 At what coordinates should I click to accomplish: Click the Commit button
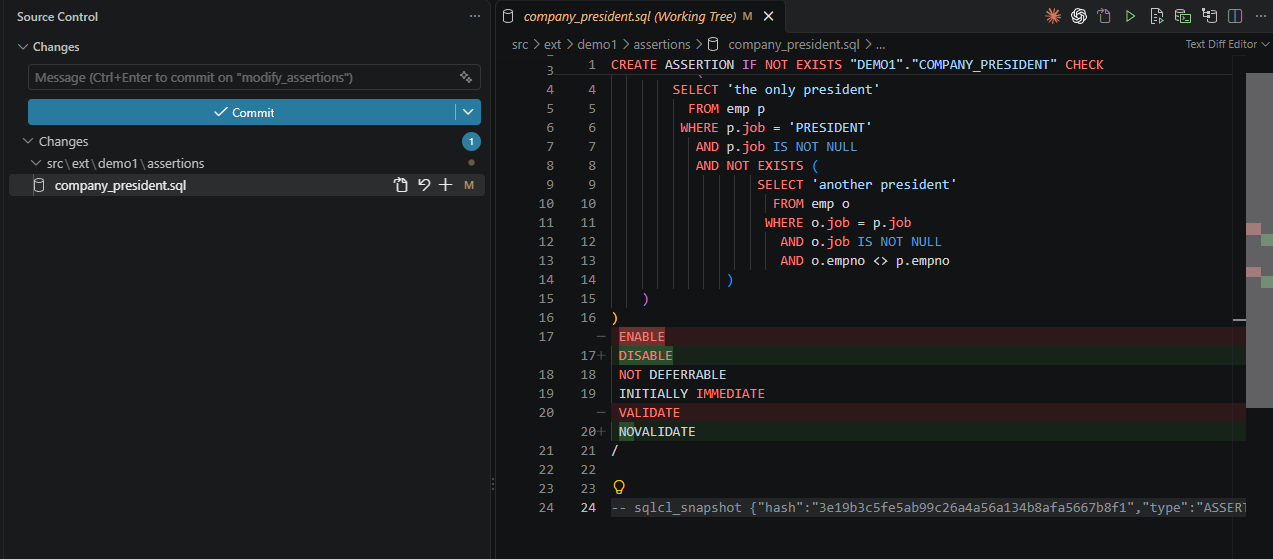(x=242, y=112)
